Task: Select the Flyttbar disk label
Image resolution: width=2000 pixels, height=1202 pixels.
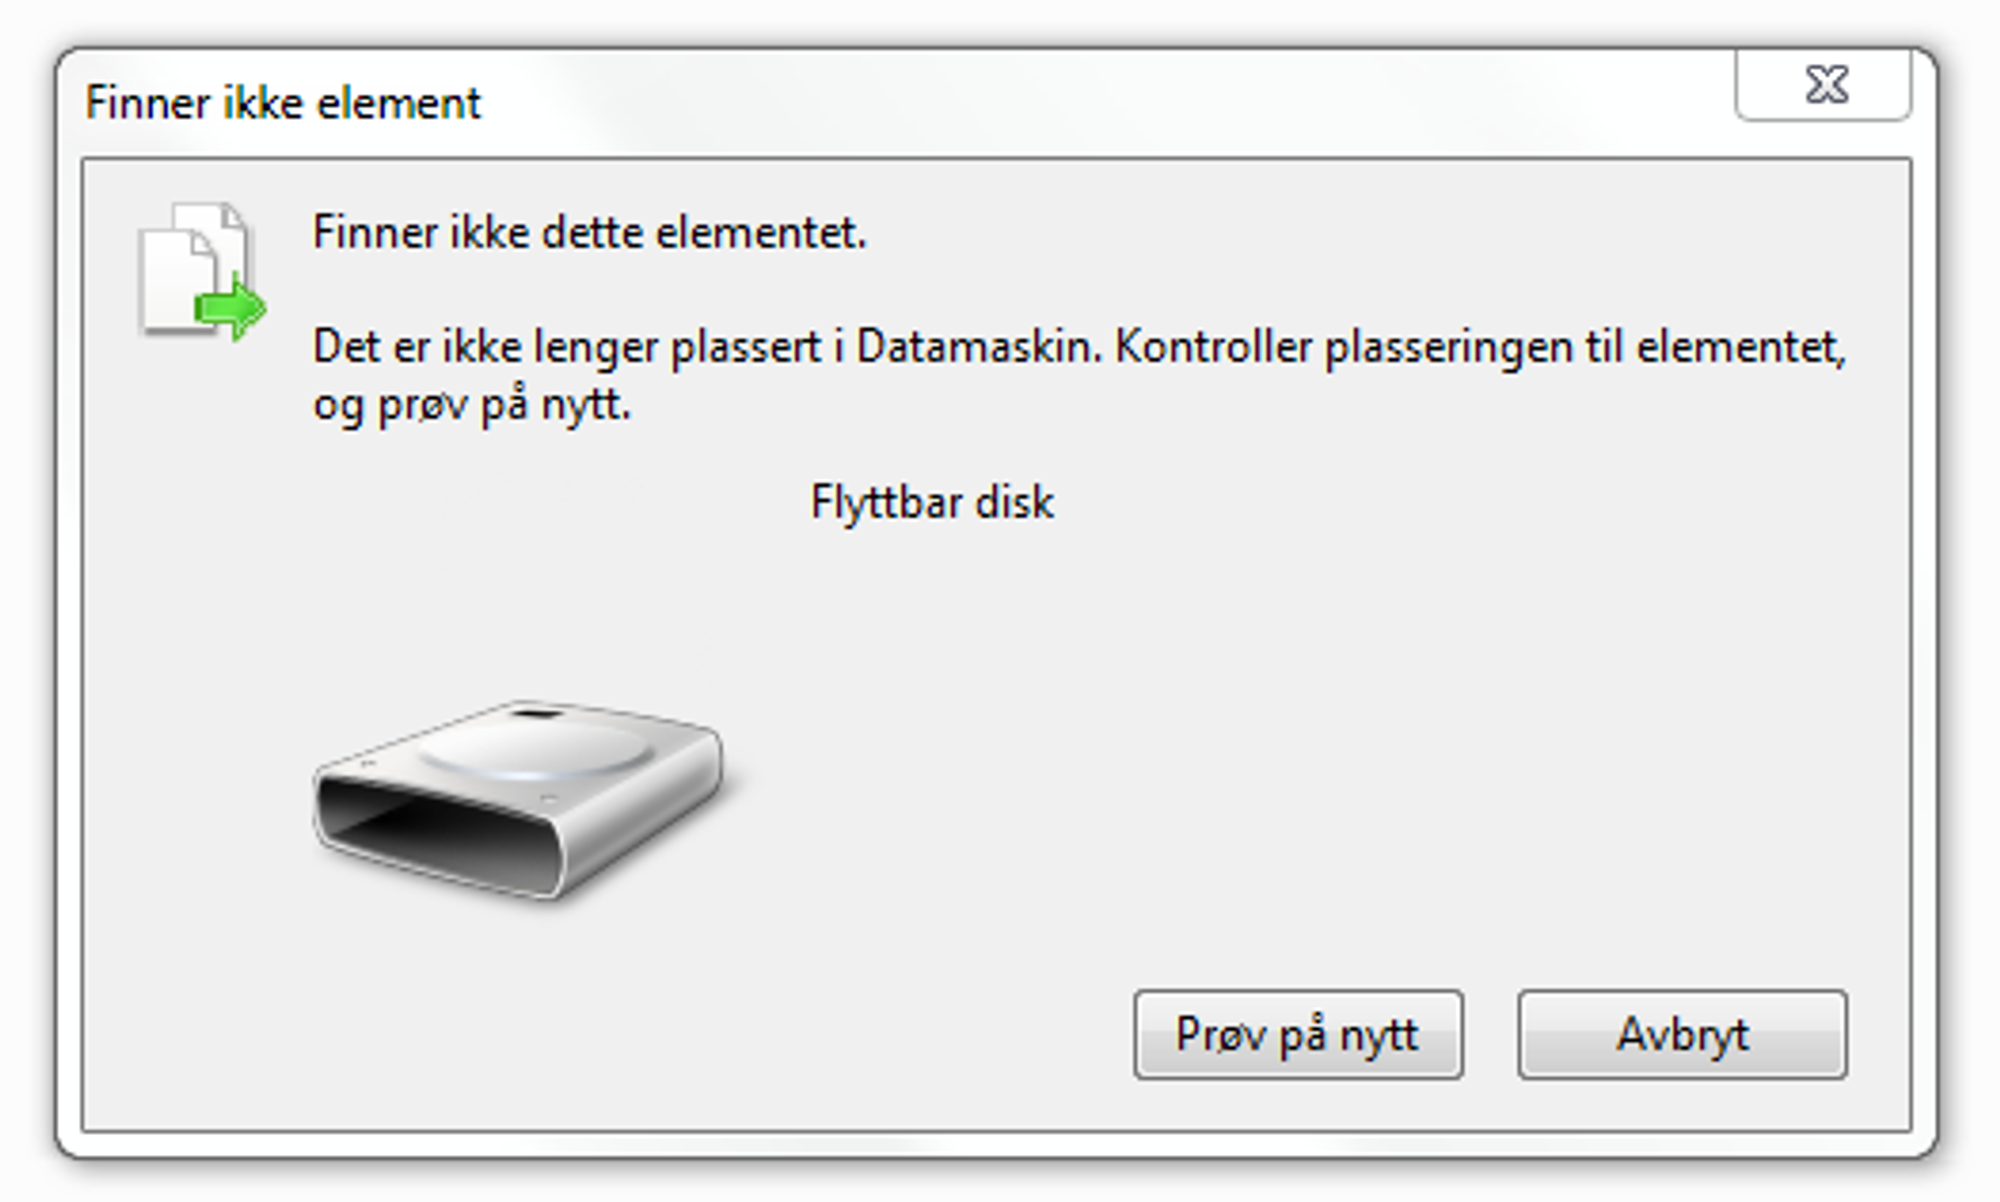Action: pos(931,502)
